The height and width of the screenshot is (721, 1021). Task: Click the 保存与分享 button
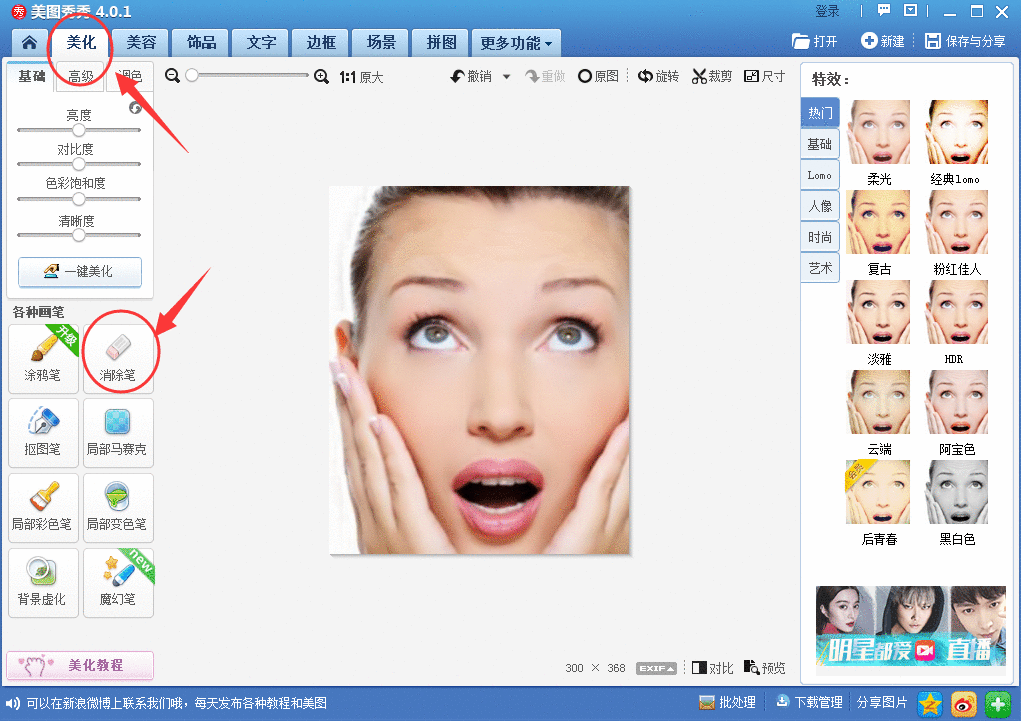pyautogui.click(x=966, y=41)
